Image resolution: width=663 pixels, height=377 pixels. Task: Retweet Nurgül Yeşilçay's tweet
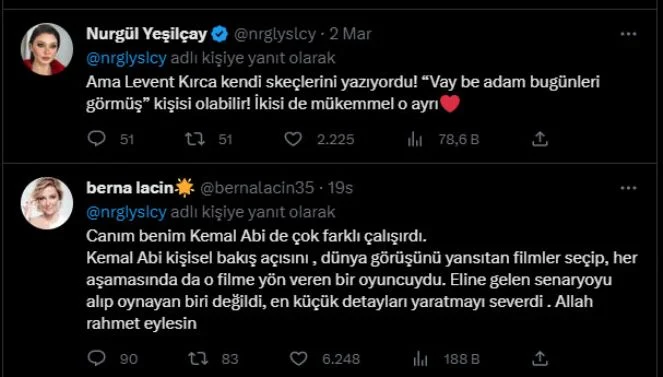[195, 139]
